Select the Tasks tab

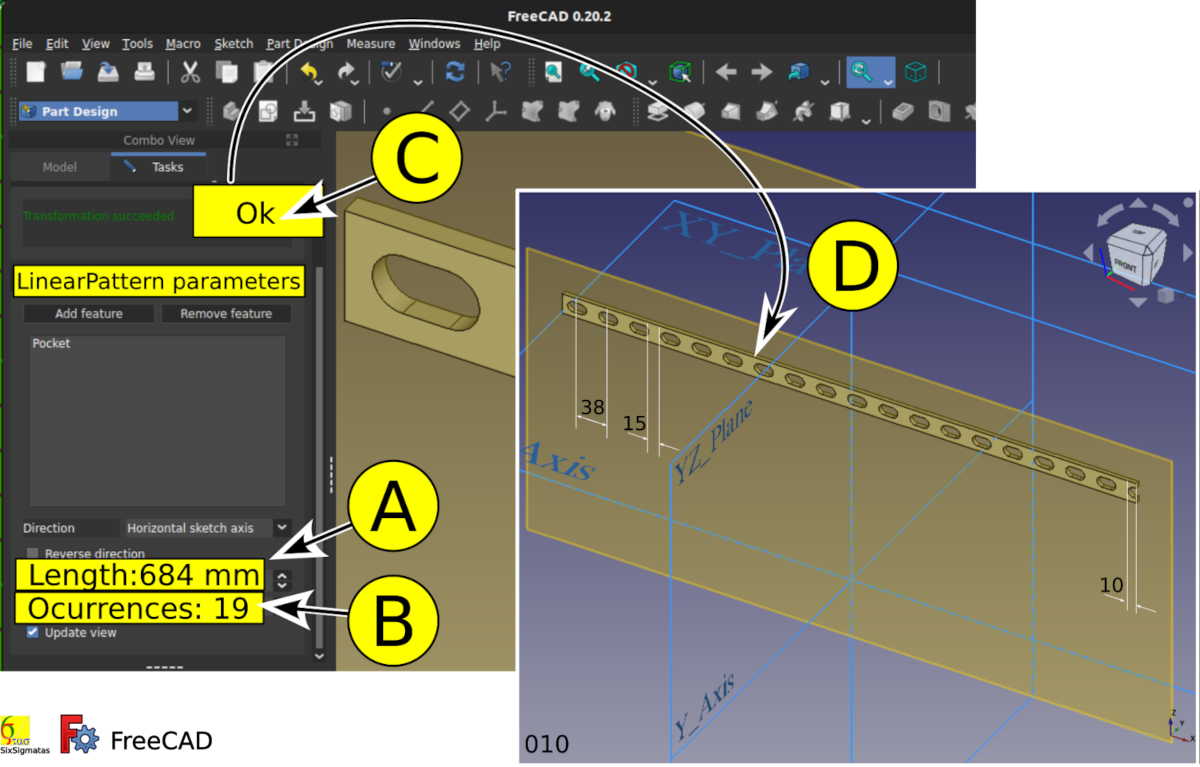click(159, 167)
